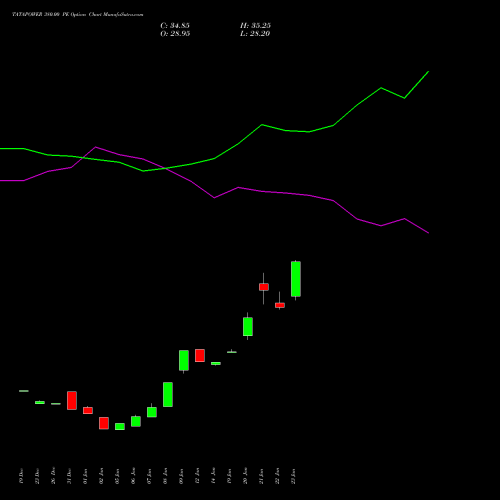The image size is (500, 500).
Task: Click the red candlestick for 02 Jan
Action: coord(104,423)
